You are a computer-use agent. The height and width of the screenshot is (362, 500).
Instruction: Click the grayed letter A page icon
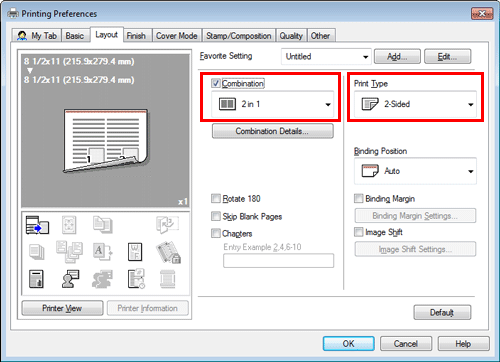[x=102, y=252]
